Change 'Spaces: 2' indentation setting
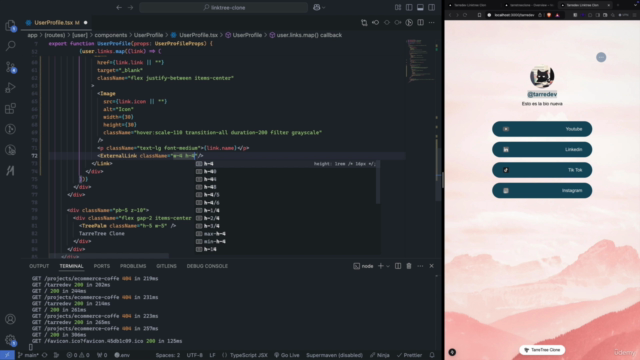This screenshot has width=640, height=360. (x=168, y=355)
